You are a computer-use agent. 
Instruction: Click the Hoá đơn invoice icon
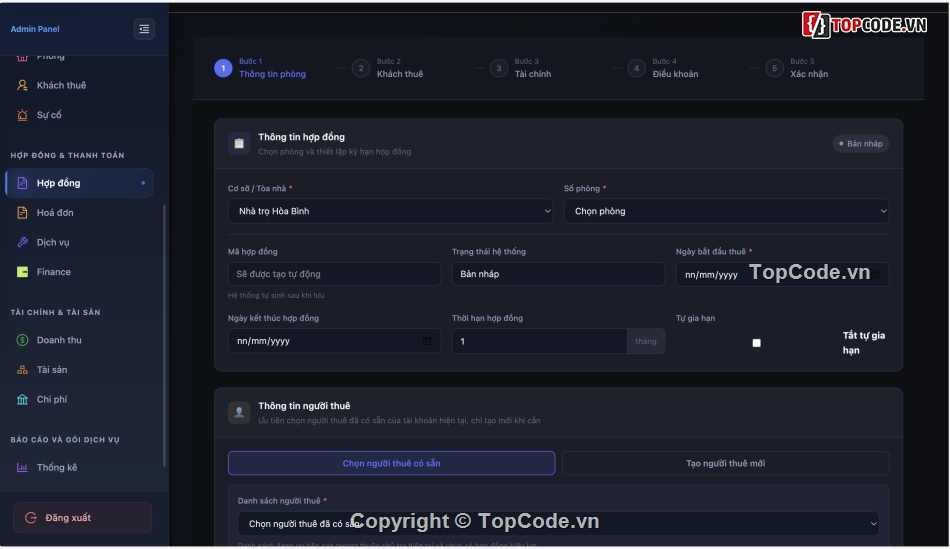point(22,213)
